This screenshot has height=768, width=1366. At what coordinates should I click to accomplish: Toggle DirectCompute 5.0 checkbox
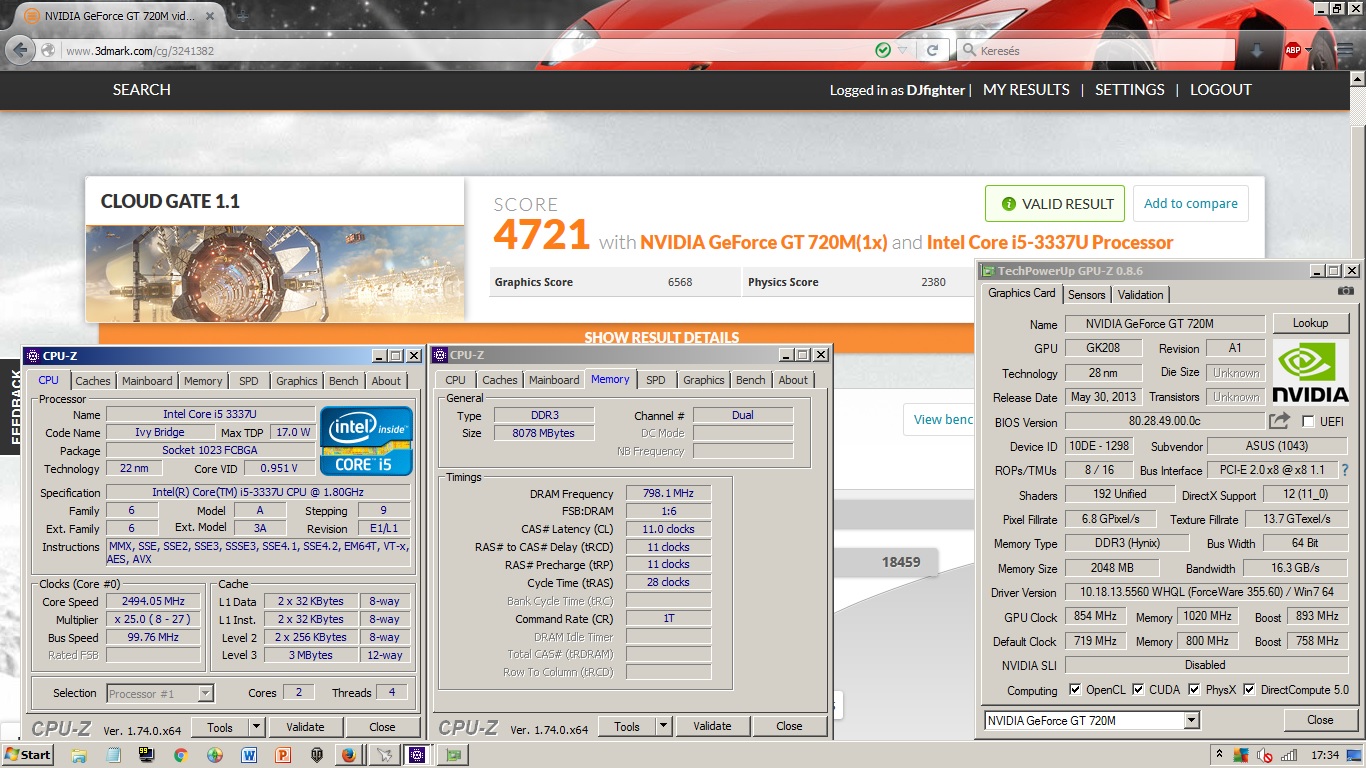[x=1249, y=690]
